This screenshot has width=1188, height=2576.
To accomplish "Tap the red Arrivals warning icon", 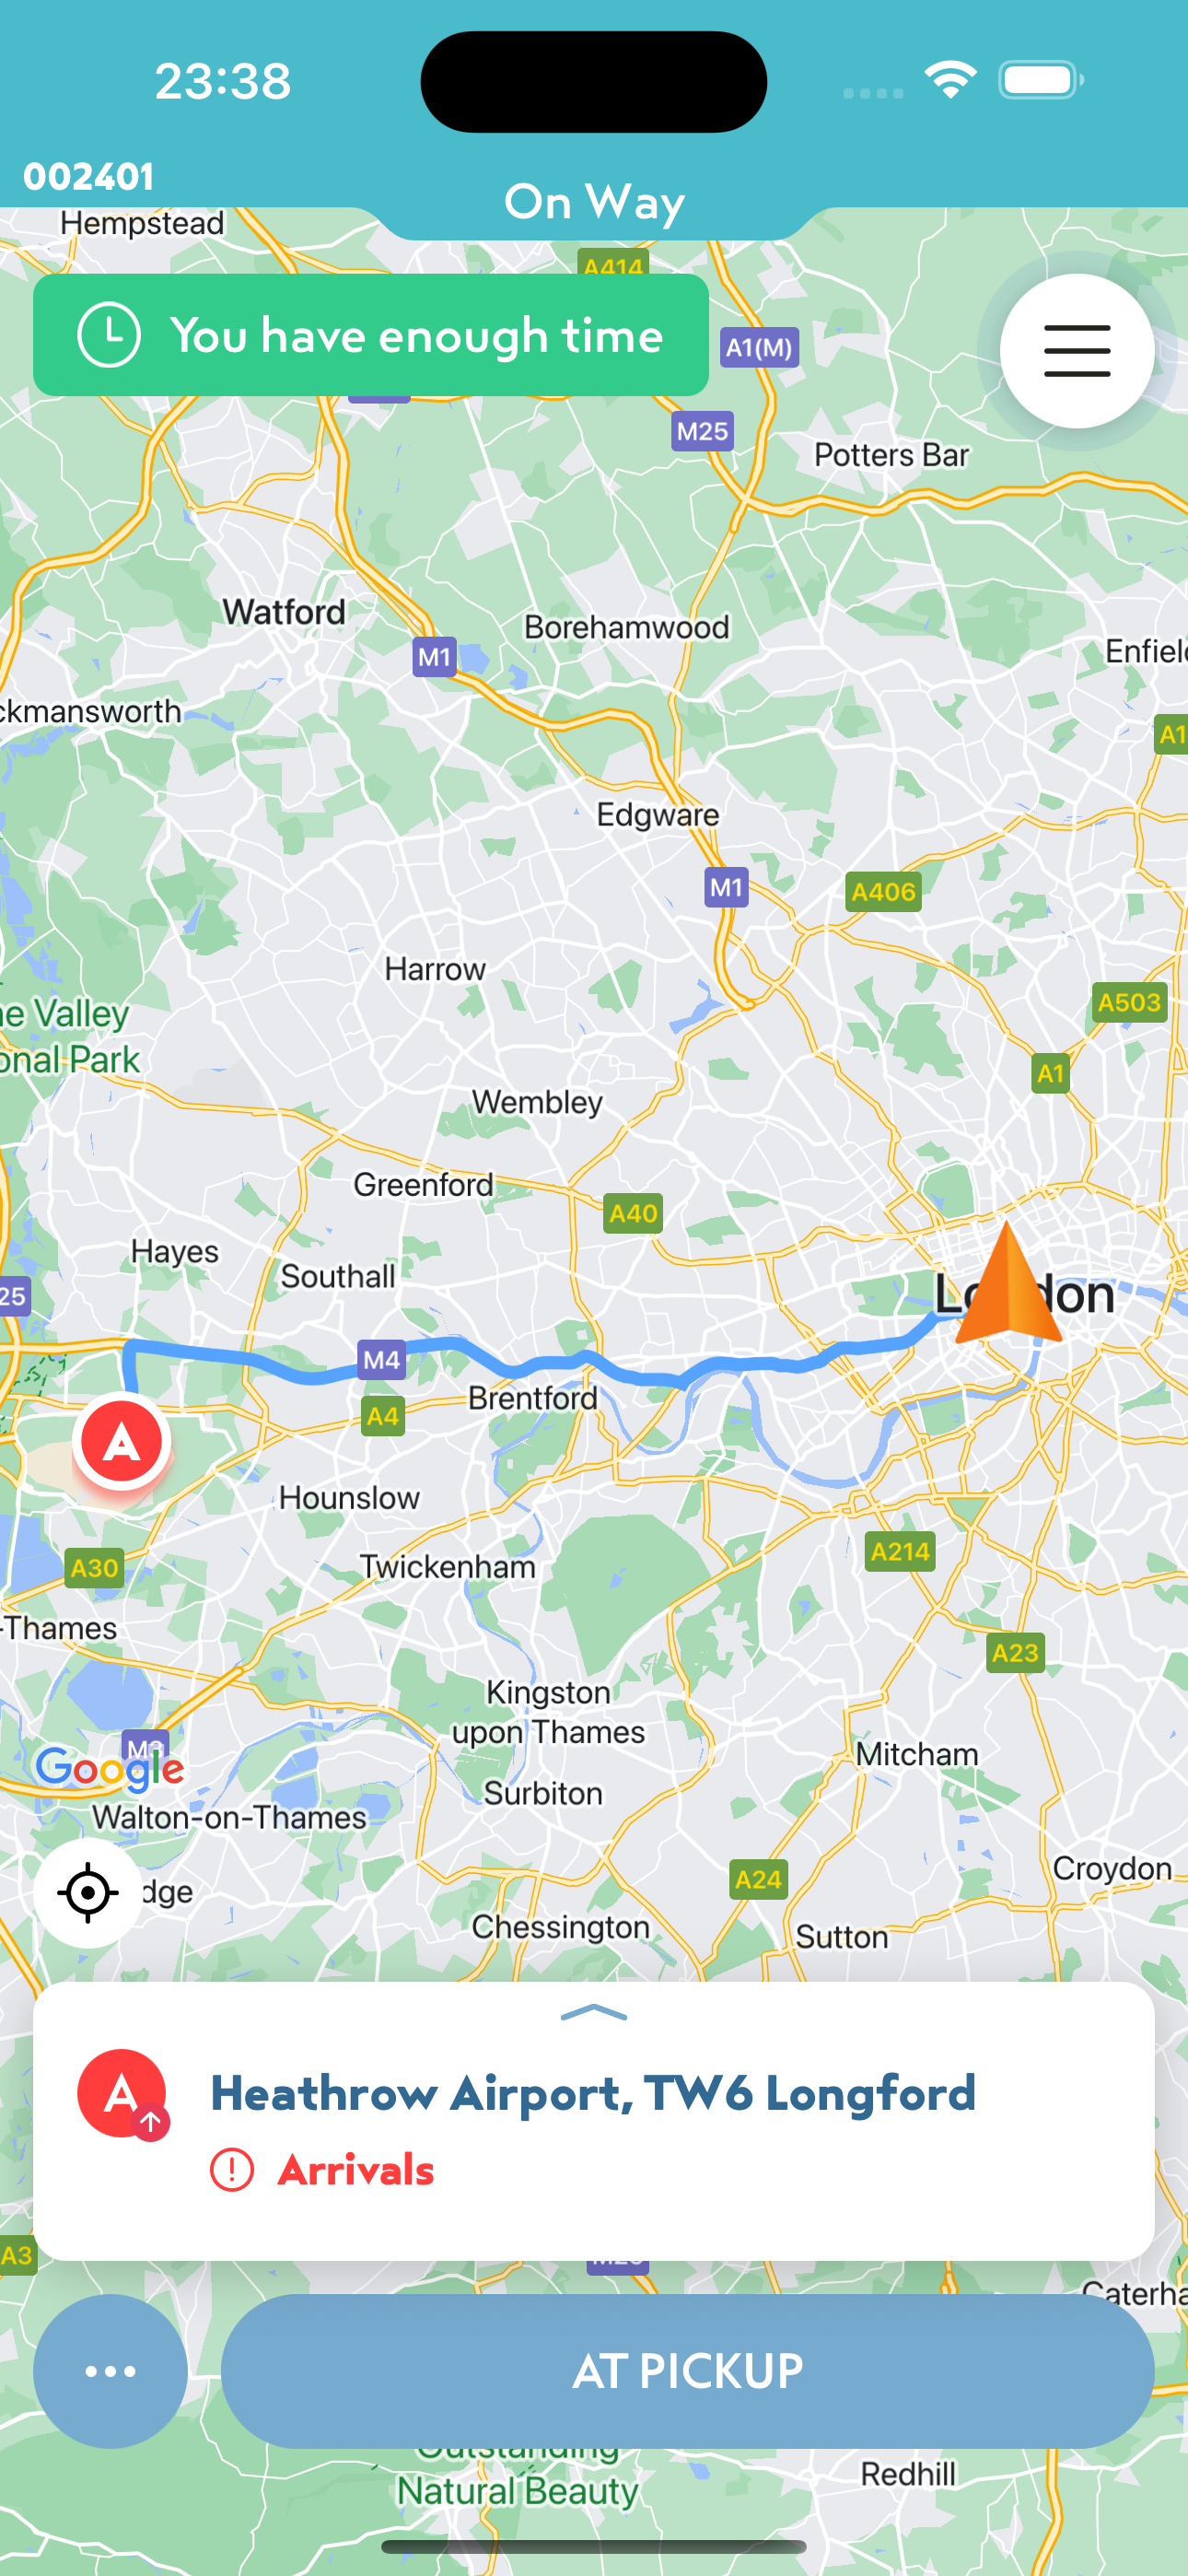I will pyautogui.click(x=232, y=2169).
